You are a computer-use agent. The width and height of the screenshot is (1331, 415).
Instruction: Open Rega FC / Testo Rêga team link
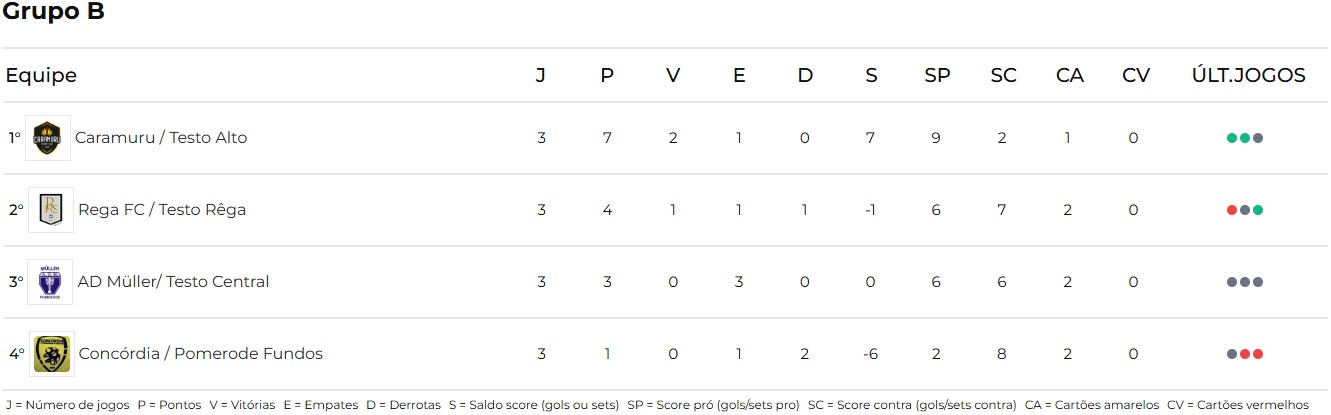click(x=162, y=210)
